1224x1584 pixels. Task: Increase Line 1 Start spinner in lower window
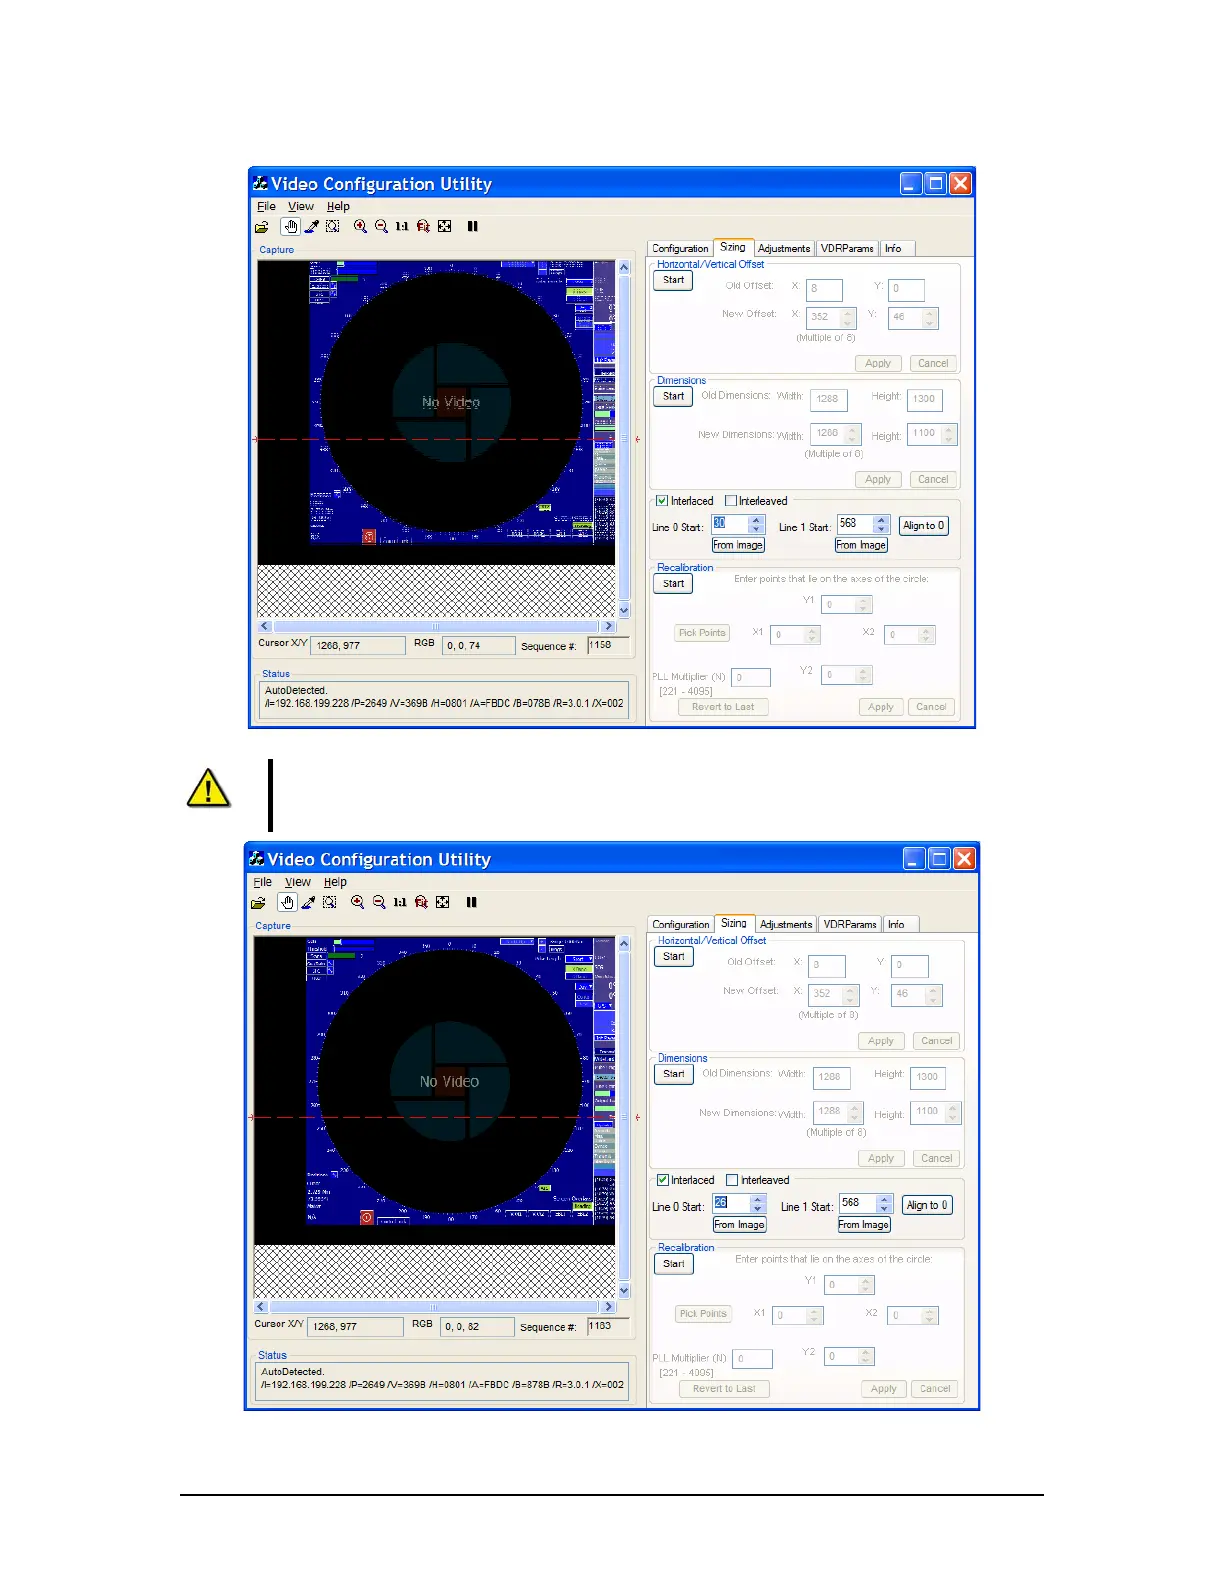884,1200
